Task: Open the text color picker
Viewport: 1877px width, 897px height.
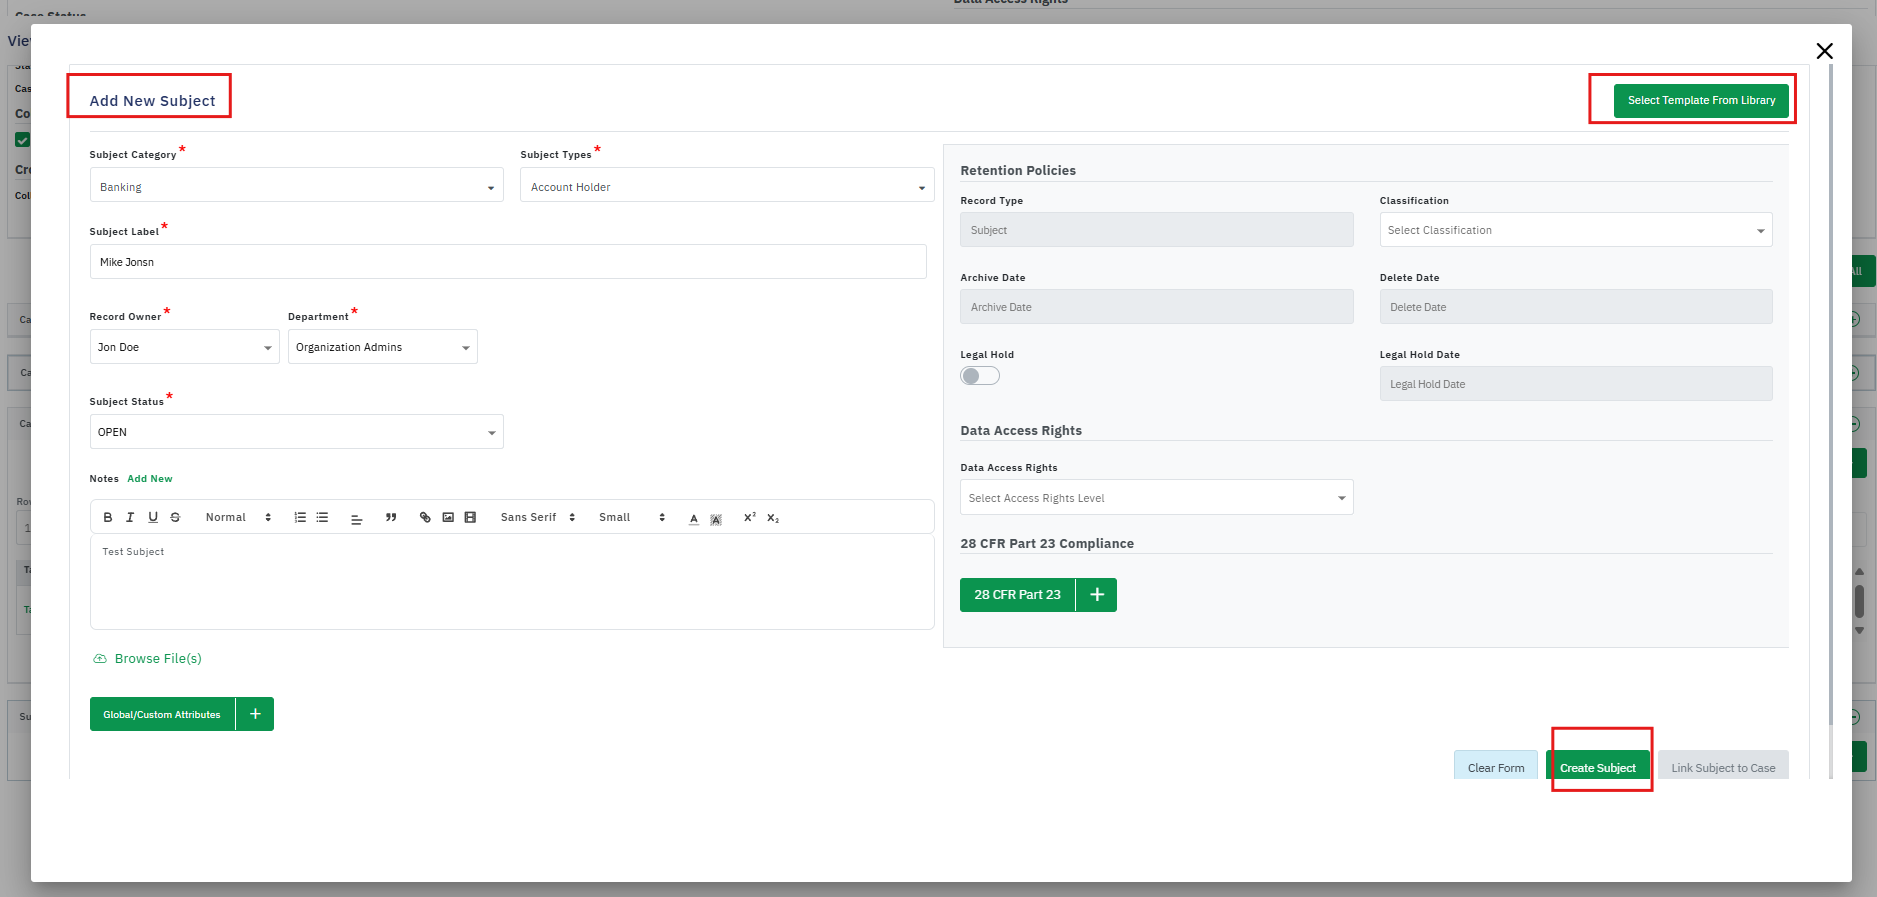Action: pos(694,518)
